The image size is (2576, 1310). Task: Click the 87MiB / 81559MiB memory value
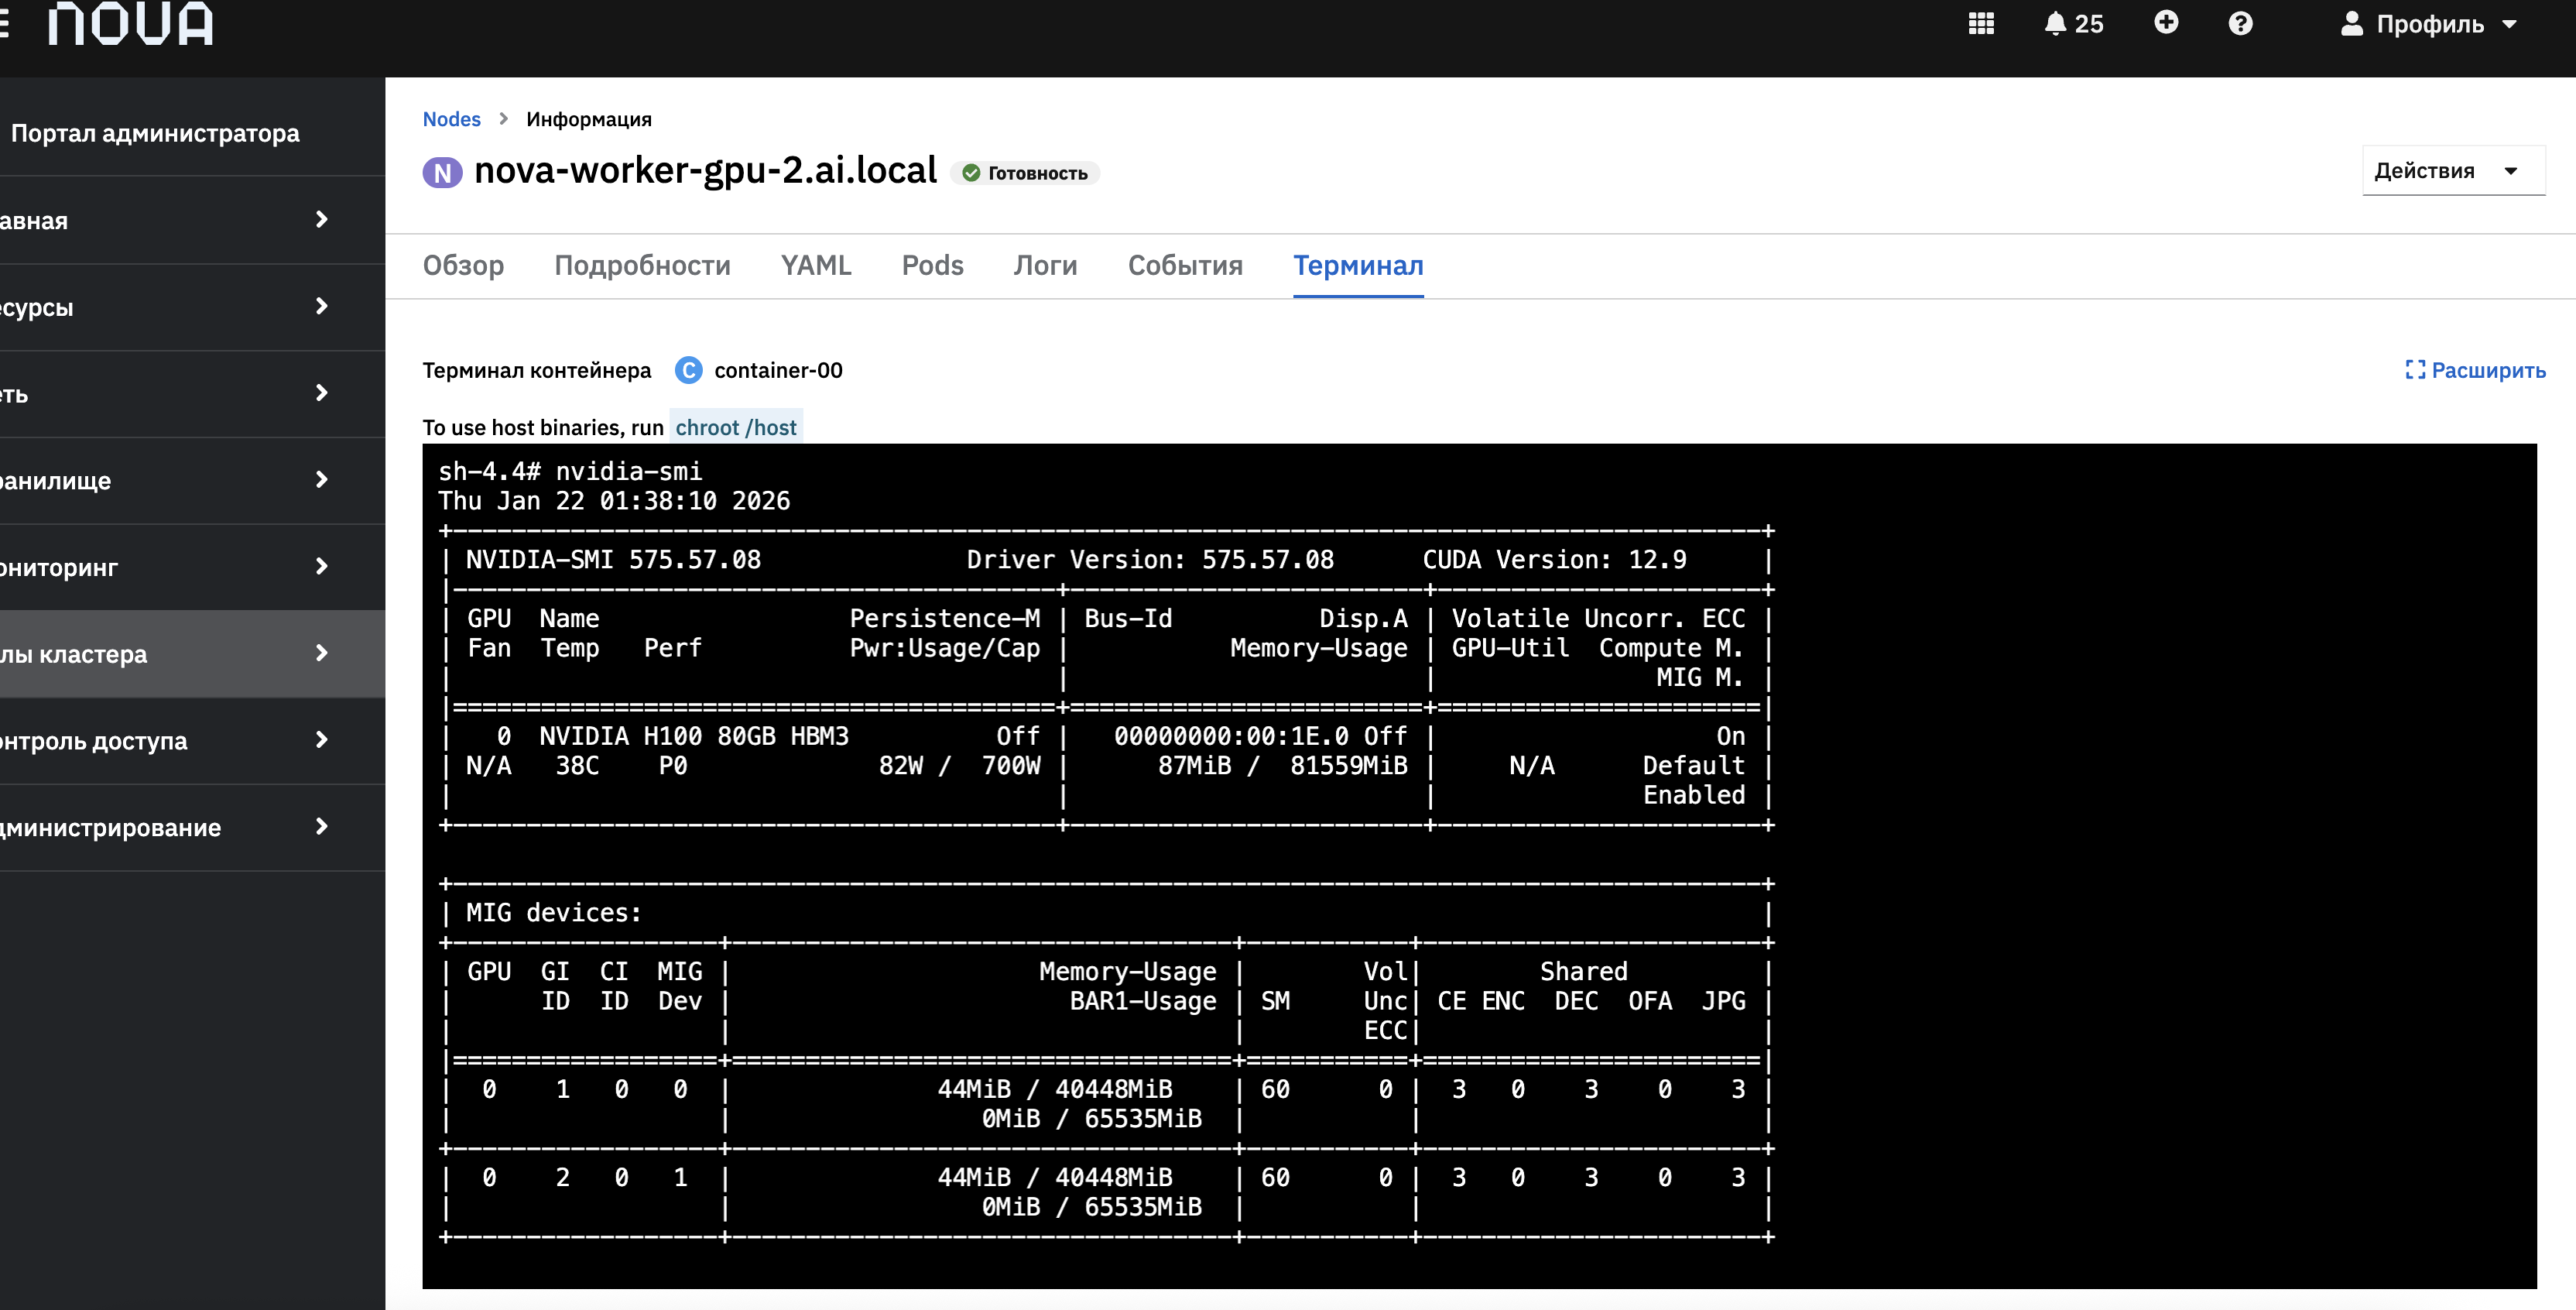click(x=1282, y=765)
